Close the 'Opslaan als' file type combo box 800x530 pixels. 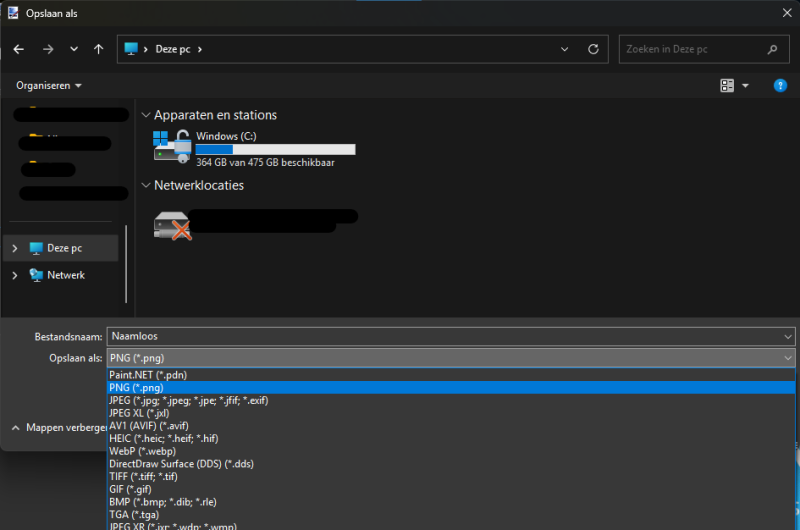coord(451,358)
